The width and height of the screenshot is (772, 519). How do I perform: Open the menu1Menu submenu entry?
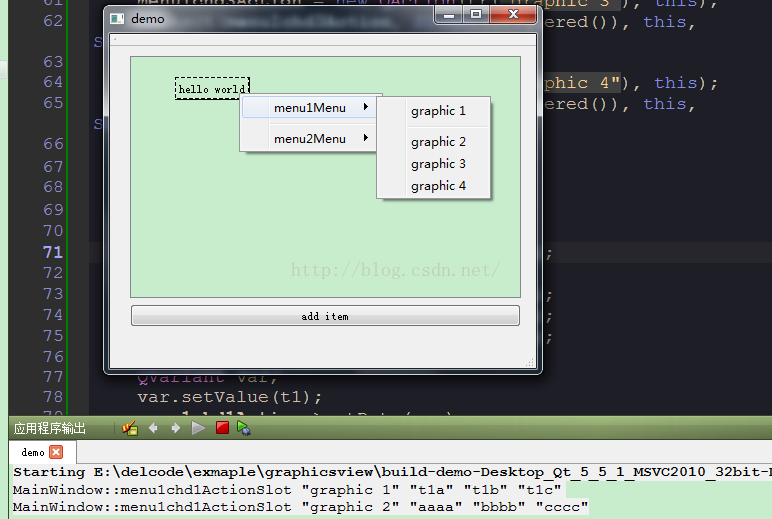tap(310, 107)
